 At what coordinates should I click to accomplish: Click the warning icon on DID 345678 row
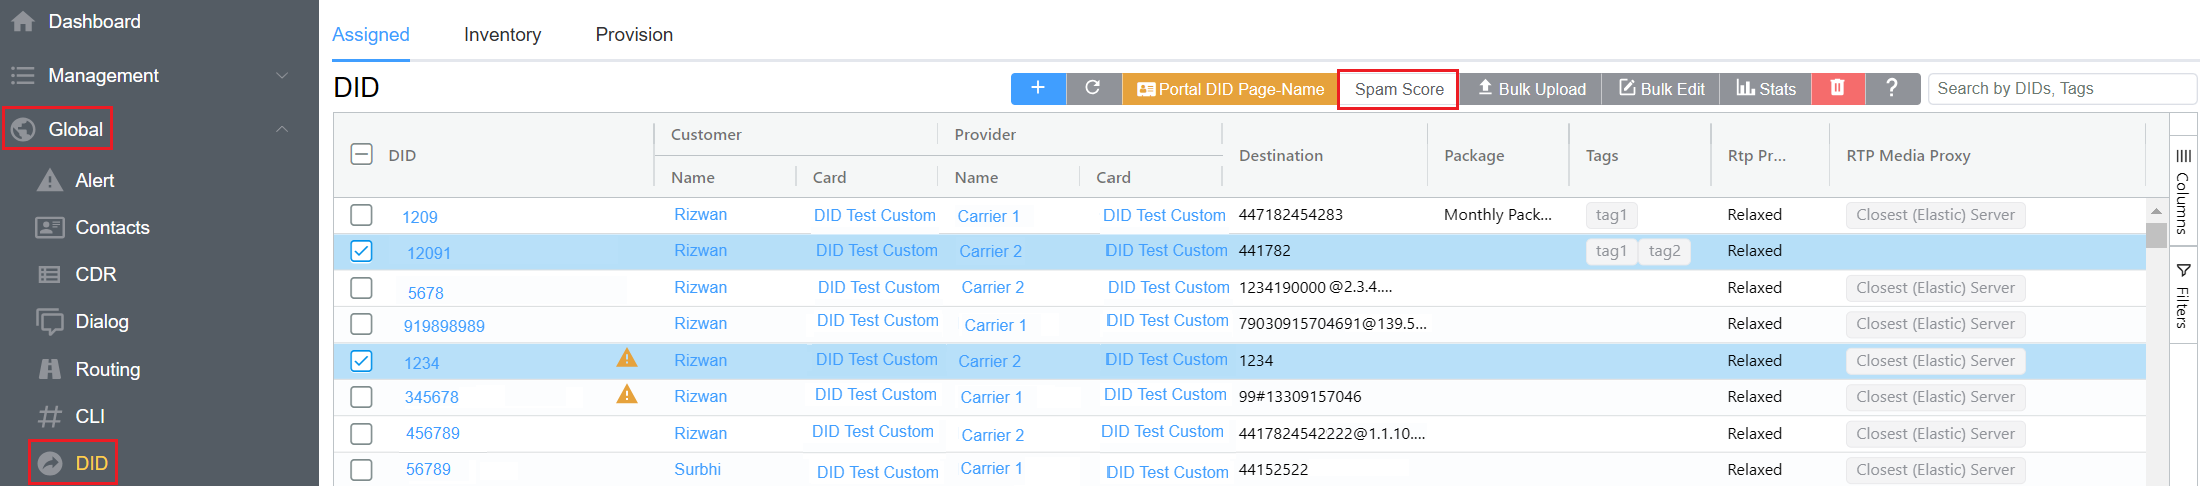tap(627, 395)
